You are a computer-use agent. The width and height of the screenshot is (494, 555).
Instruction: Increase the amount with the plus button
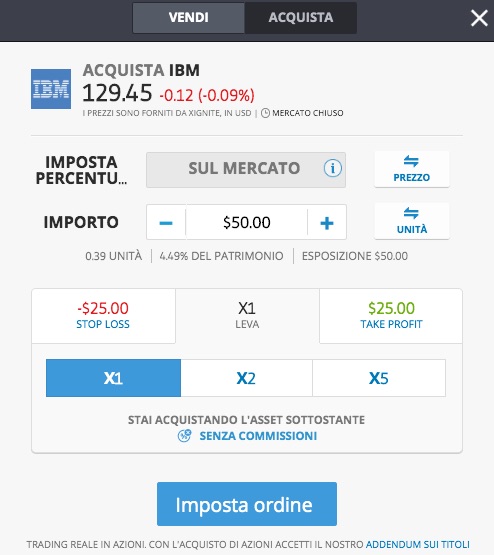coord(327,223)
